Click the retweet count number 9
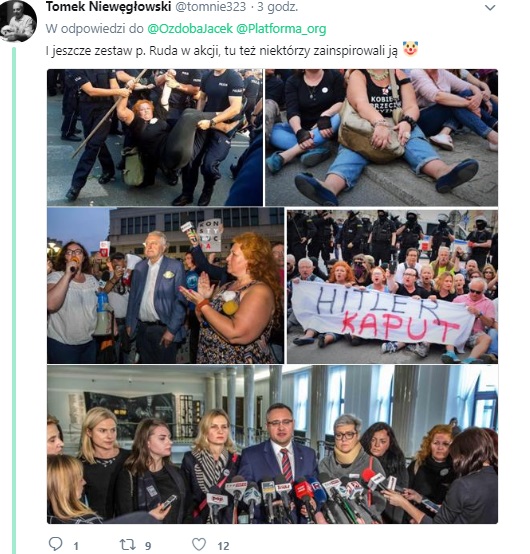The image size is (530, 554). tap(148, 546)
